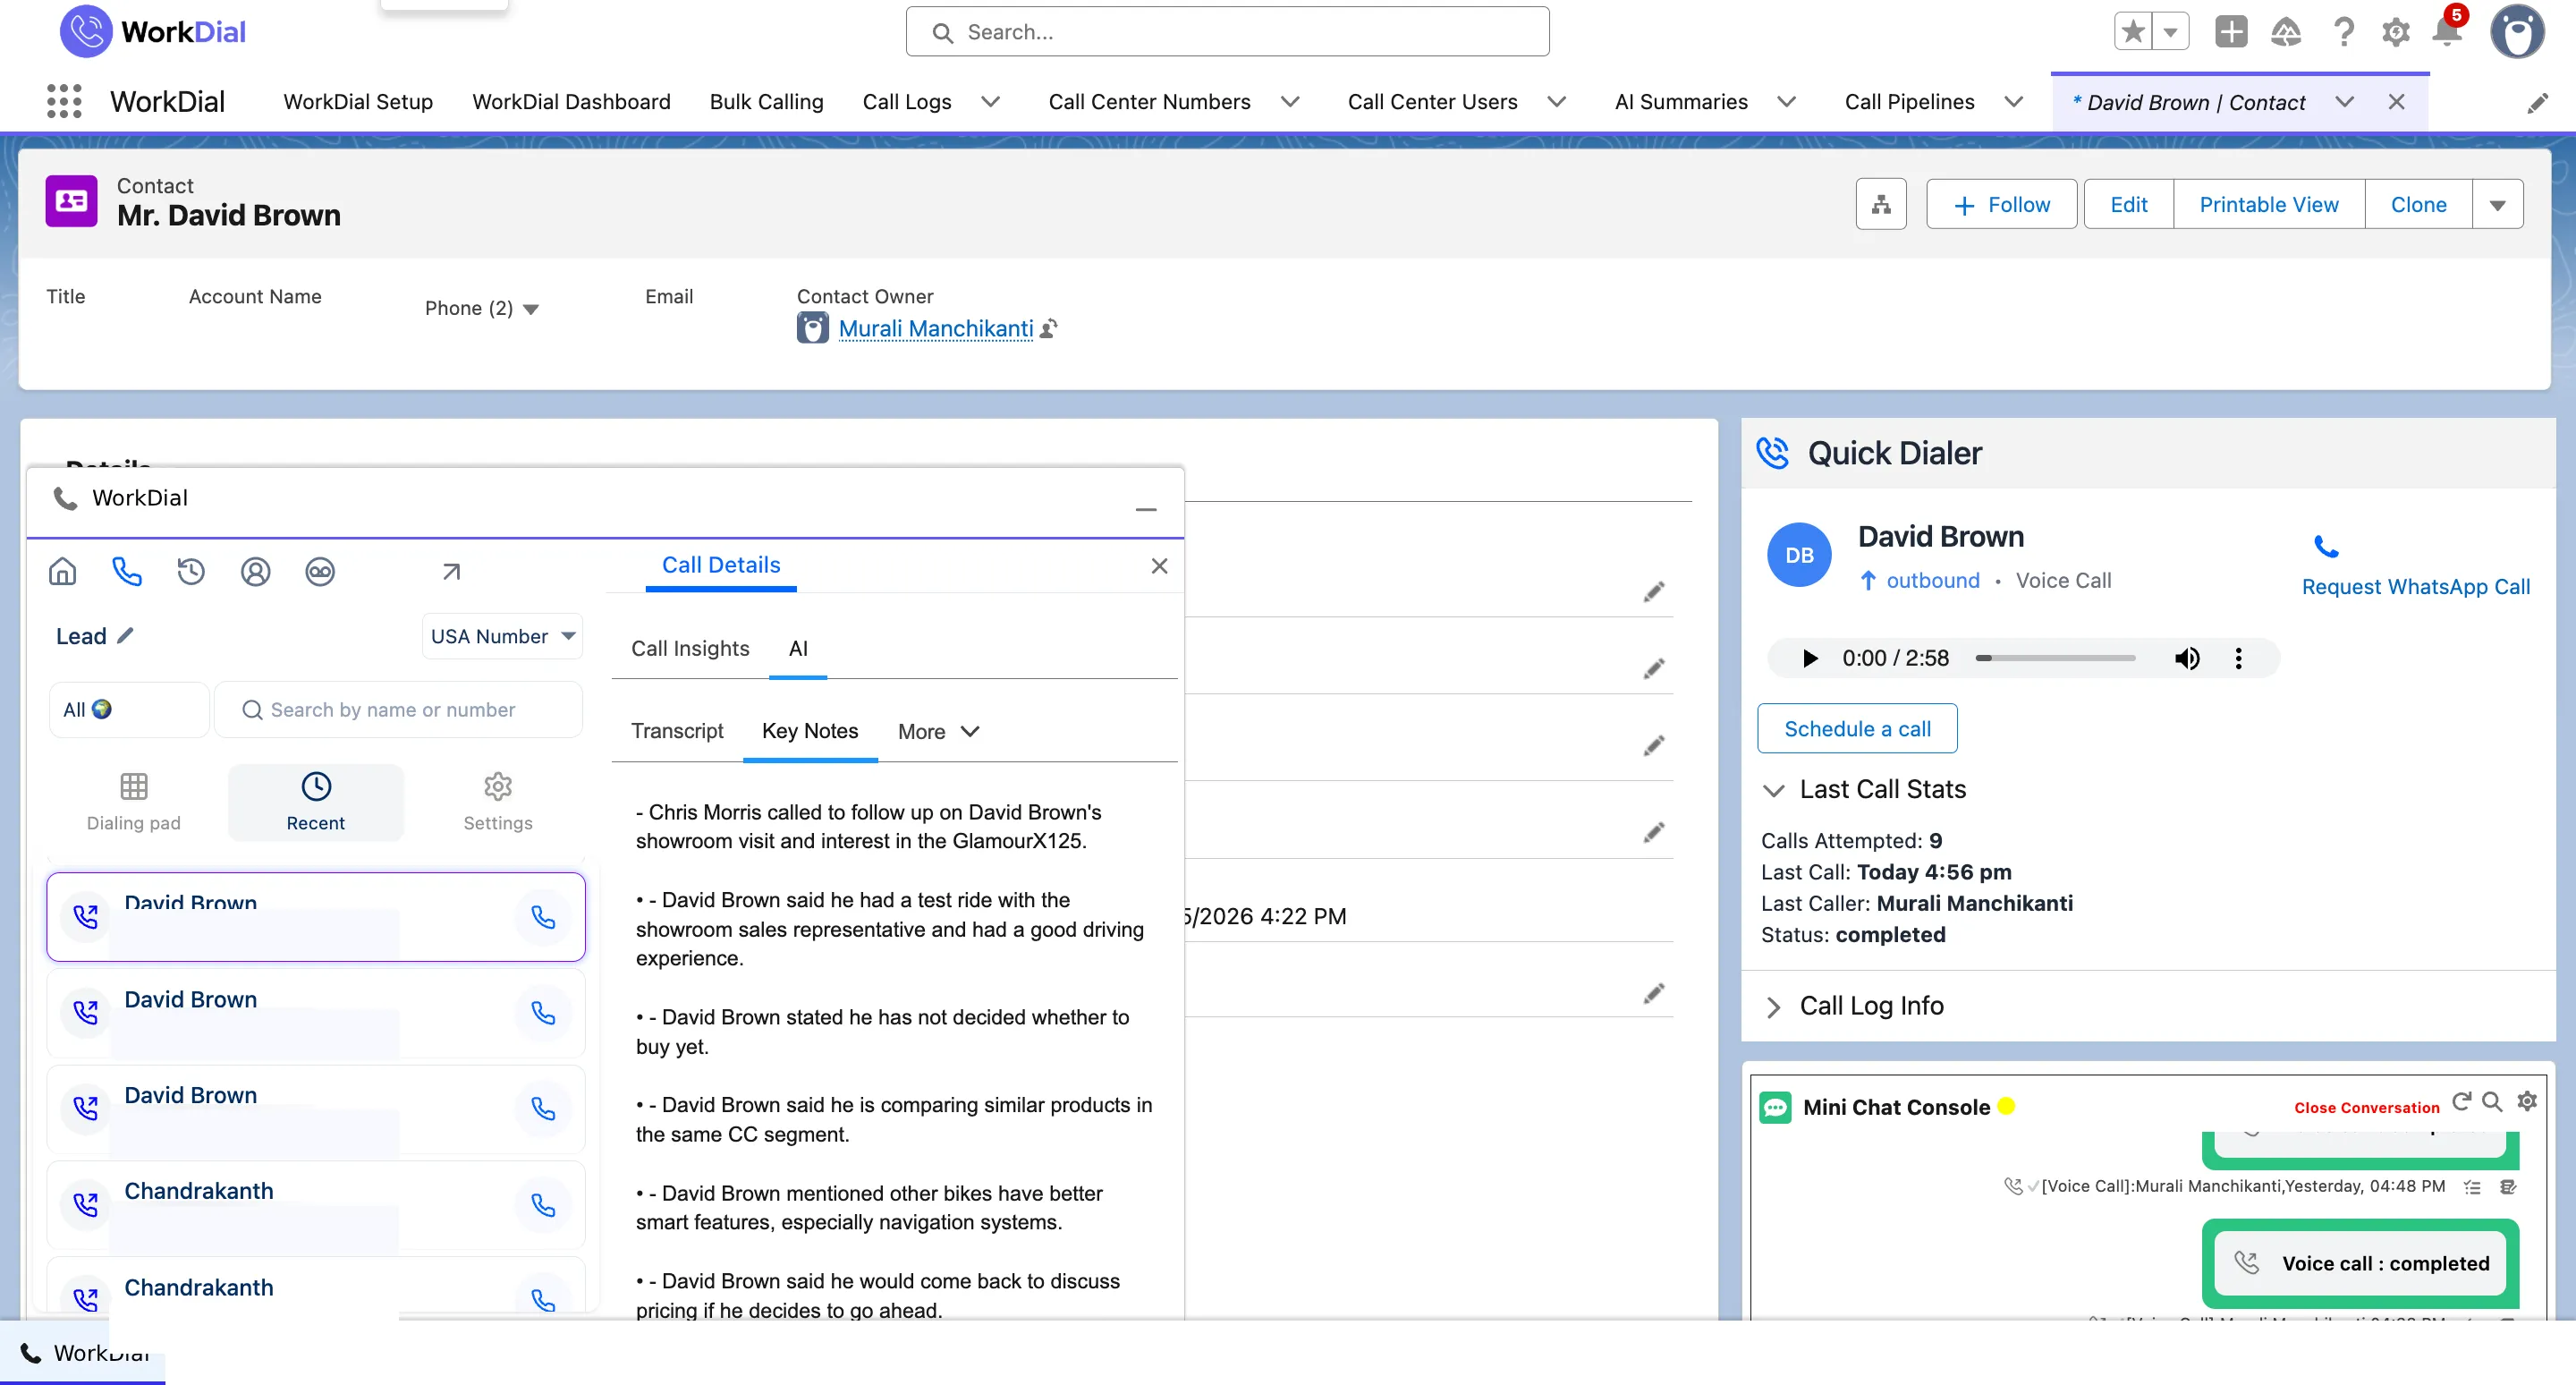
Task: Go to WorkDial Dashboard tab
Action: coord(571,102)
